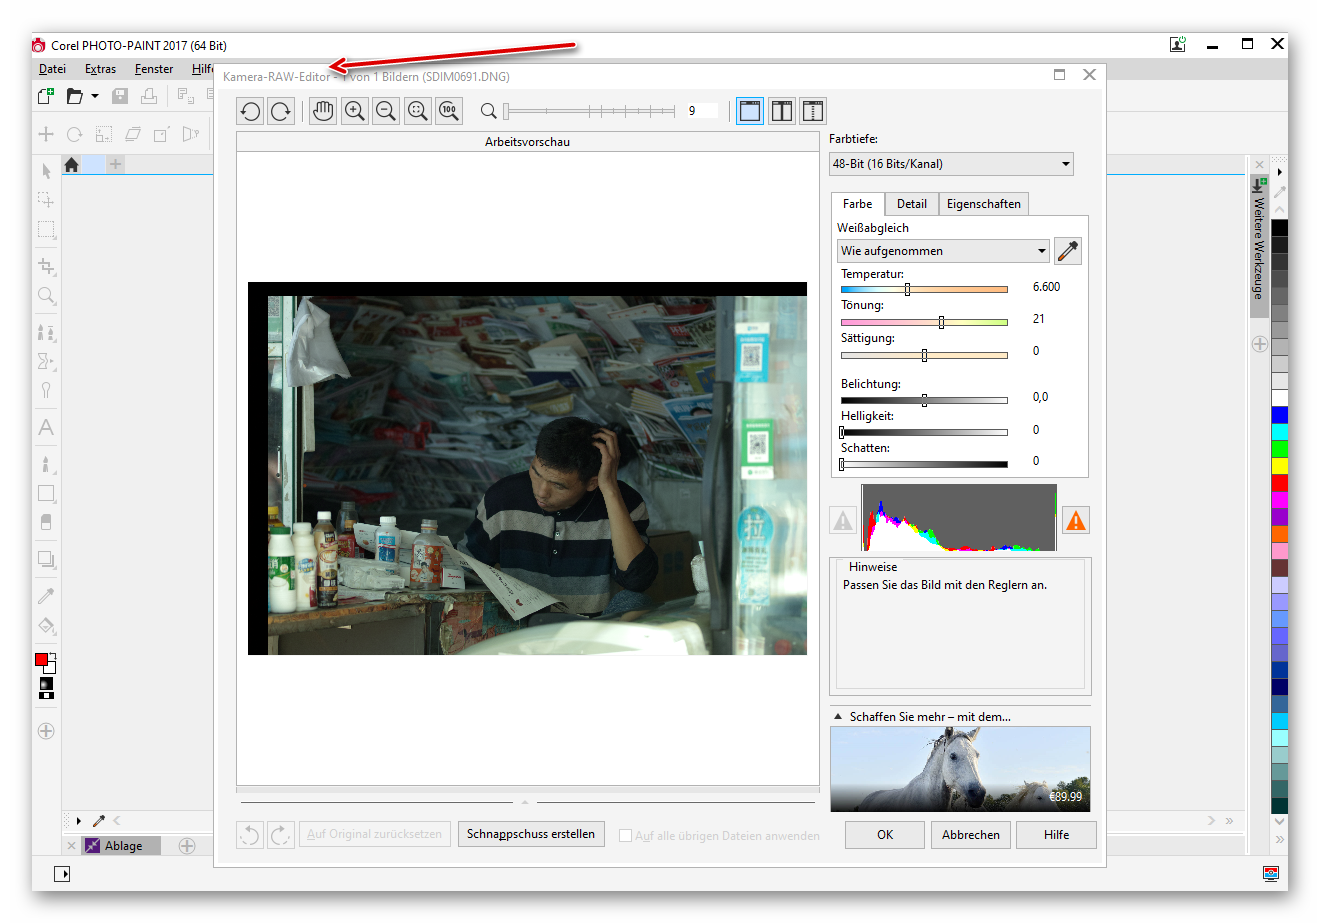
Task: Open the Farbtiefe dropdown
Action: pos(951,164)
